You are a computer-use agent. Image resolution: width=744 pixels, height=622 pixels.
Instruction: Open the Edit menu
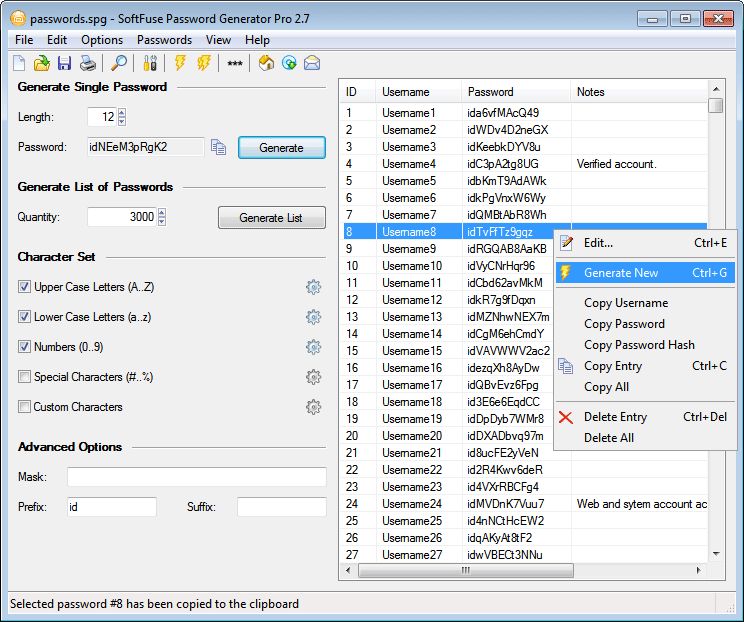pos(57,40)
